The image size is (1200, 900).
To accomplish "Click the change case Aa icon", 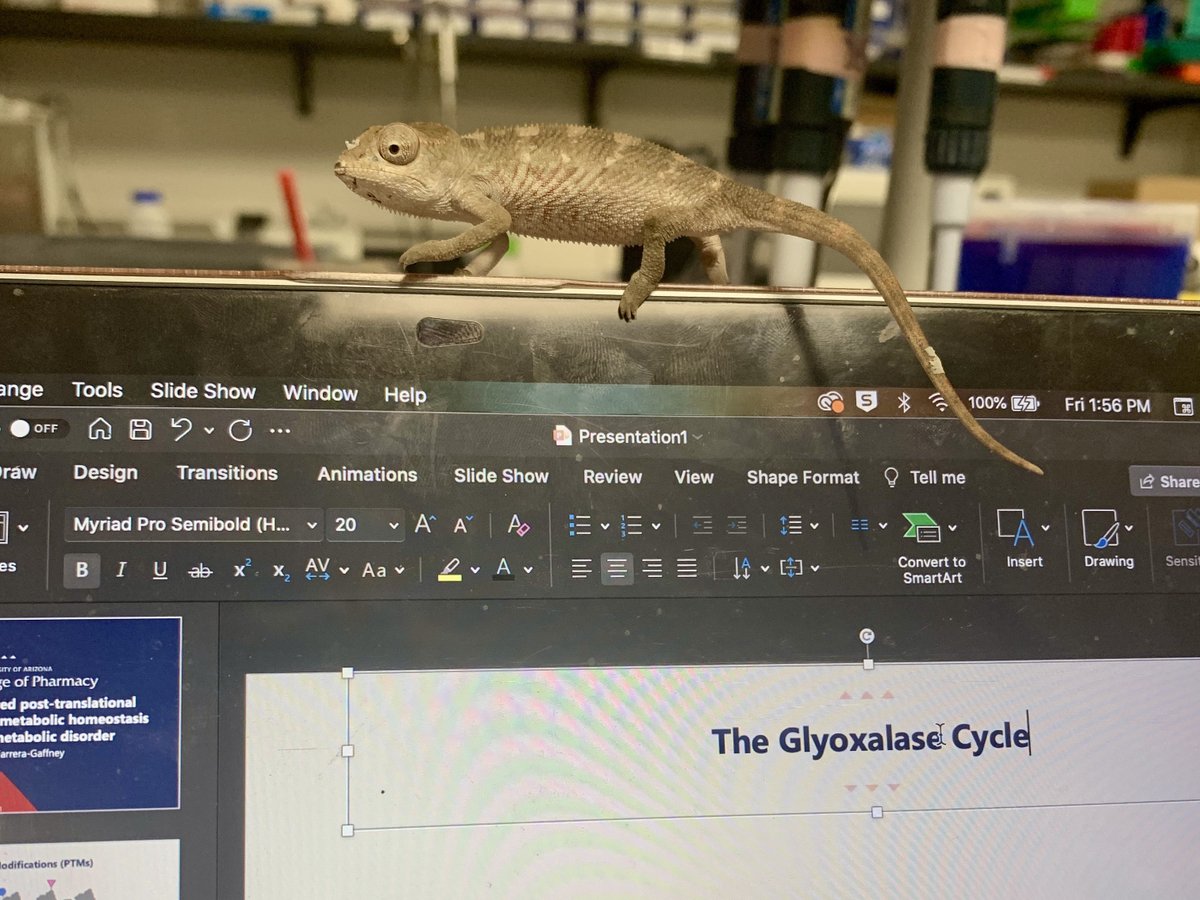I will 374,570.
